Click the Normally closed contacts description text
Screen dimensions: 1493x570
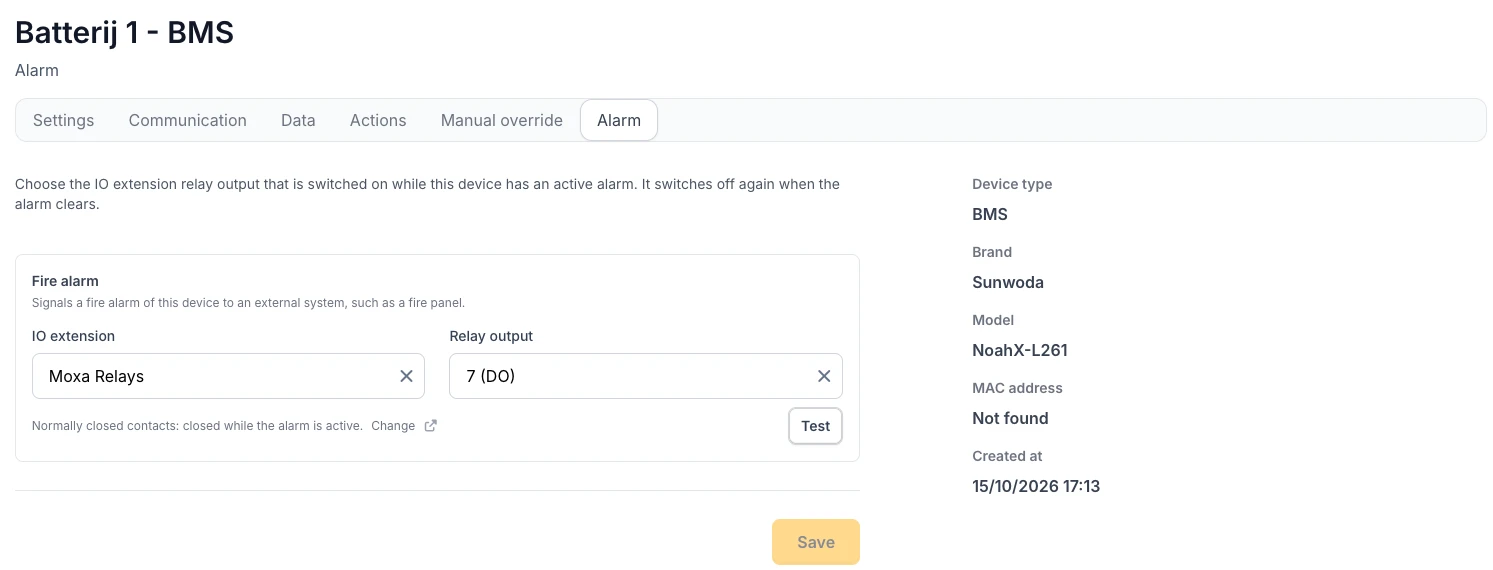197,425
